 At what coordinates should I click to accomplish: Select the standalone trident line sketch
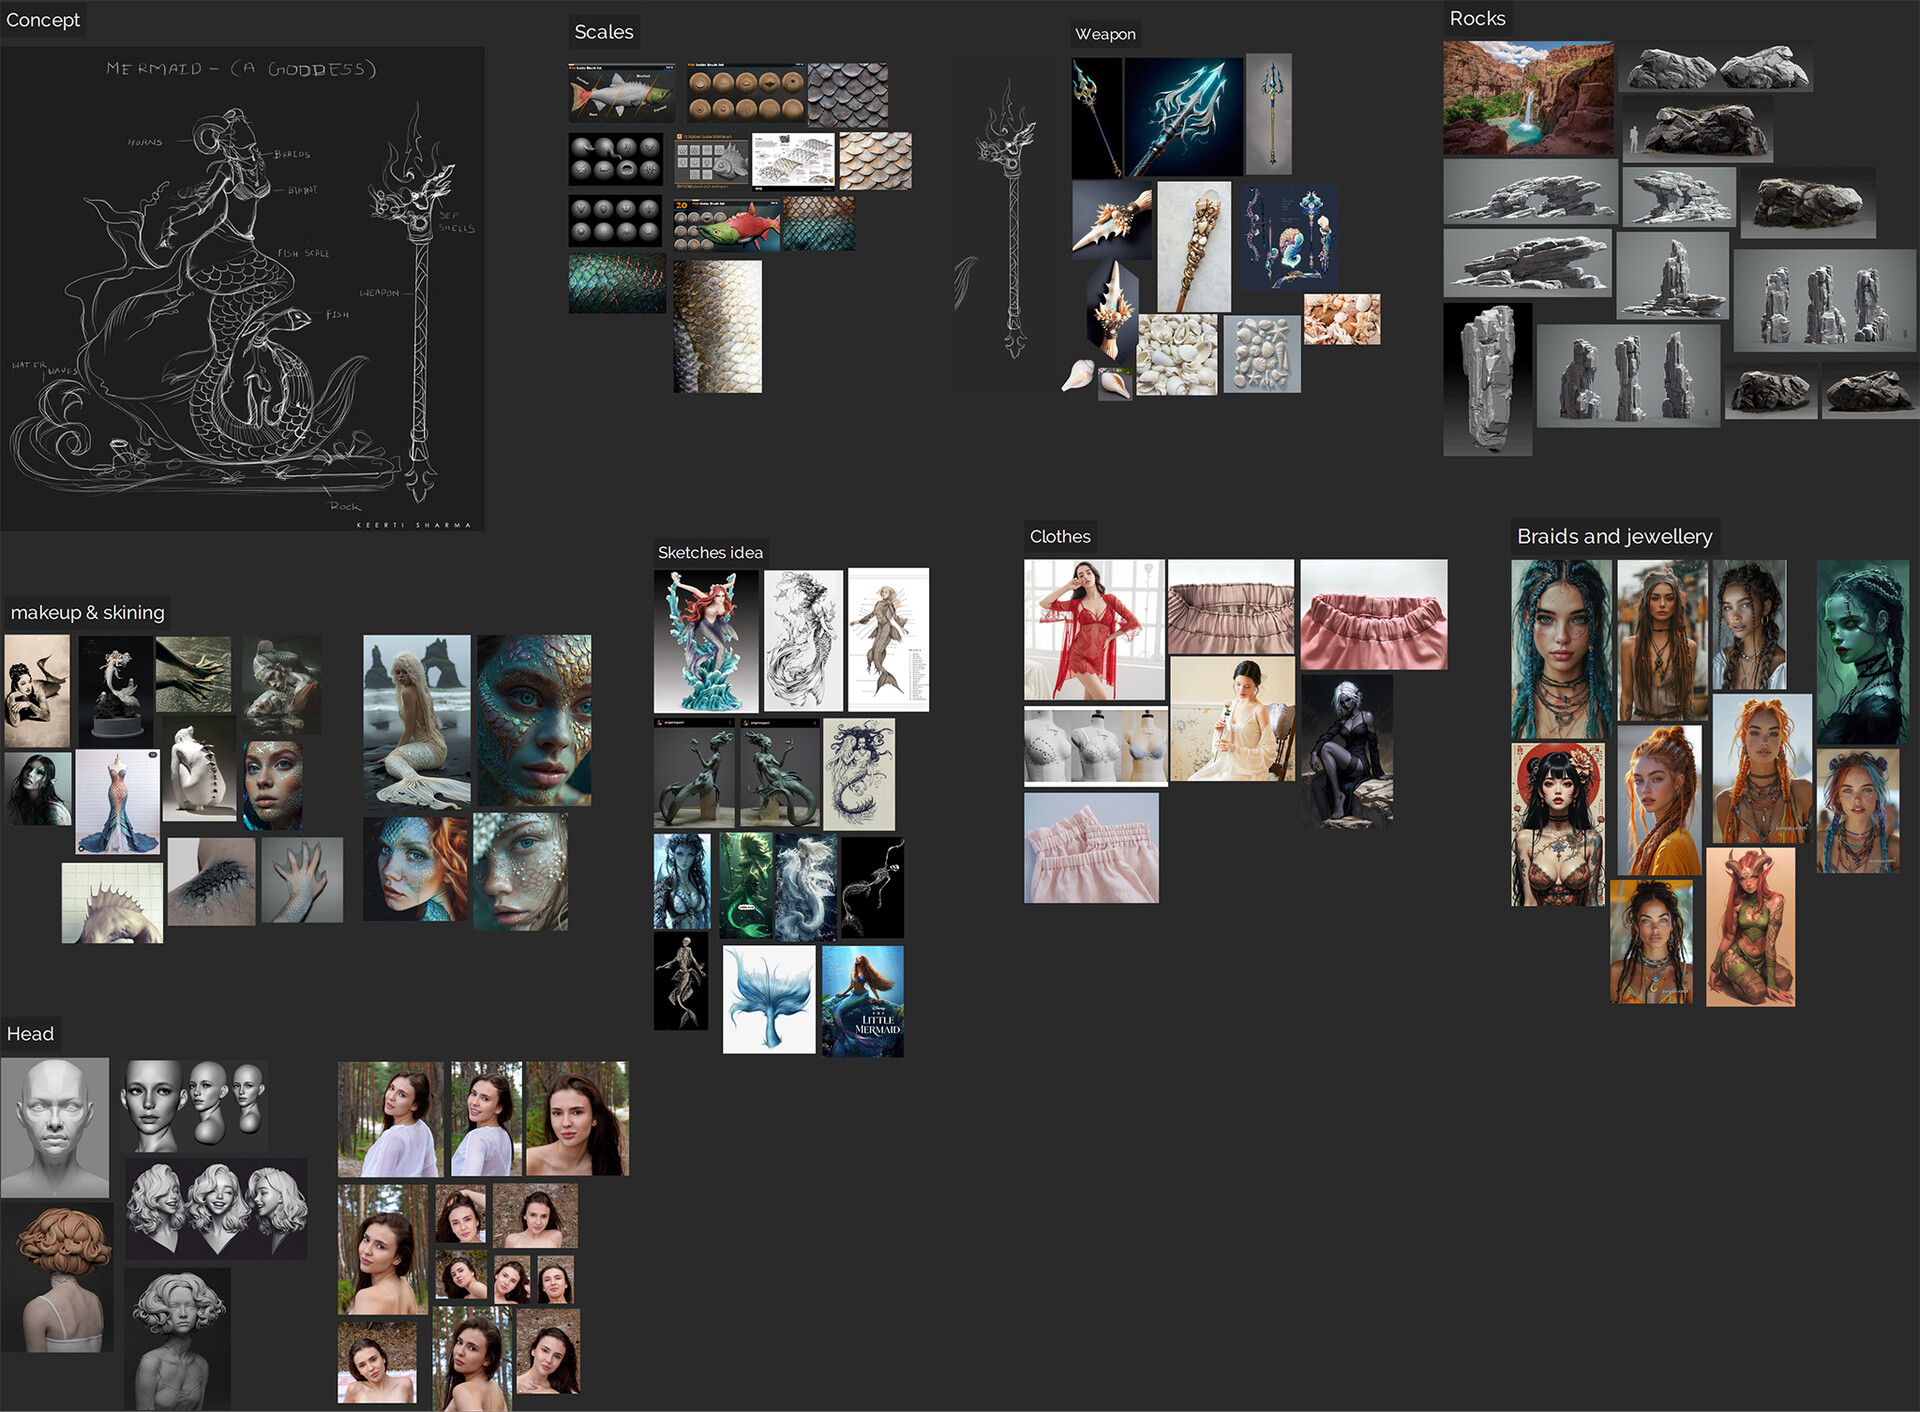pyautogui.click(x=1012, y=220)
